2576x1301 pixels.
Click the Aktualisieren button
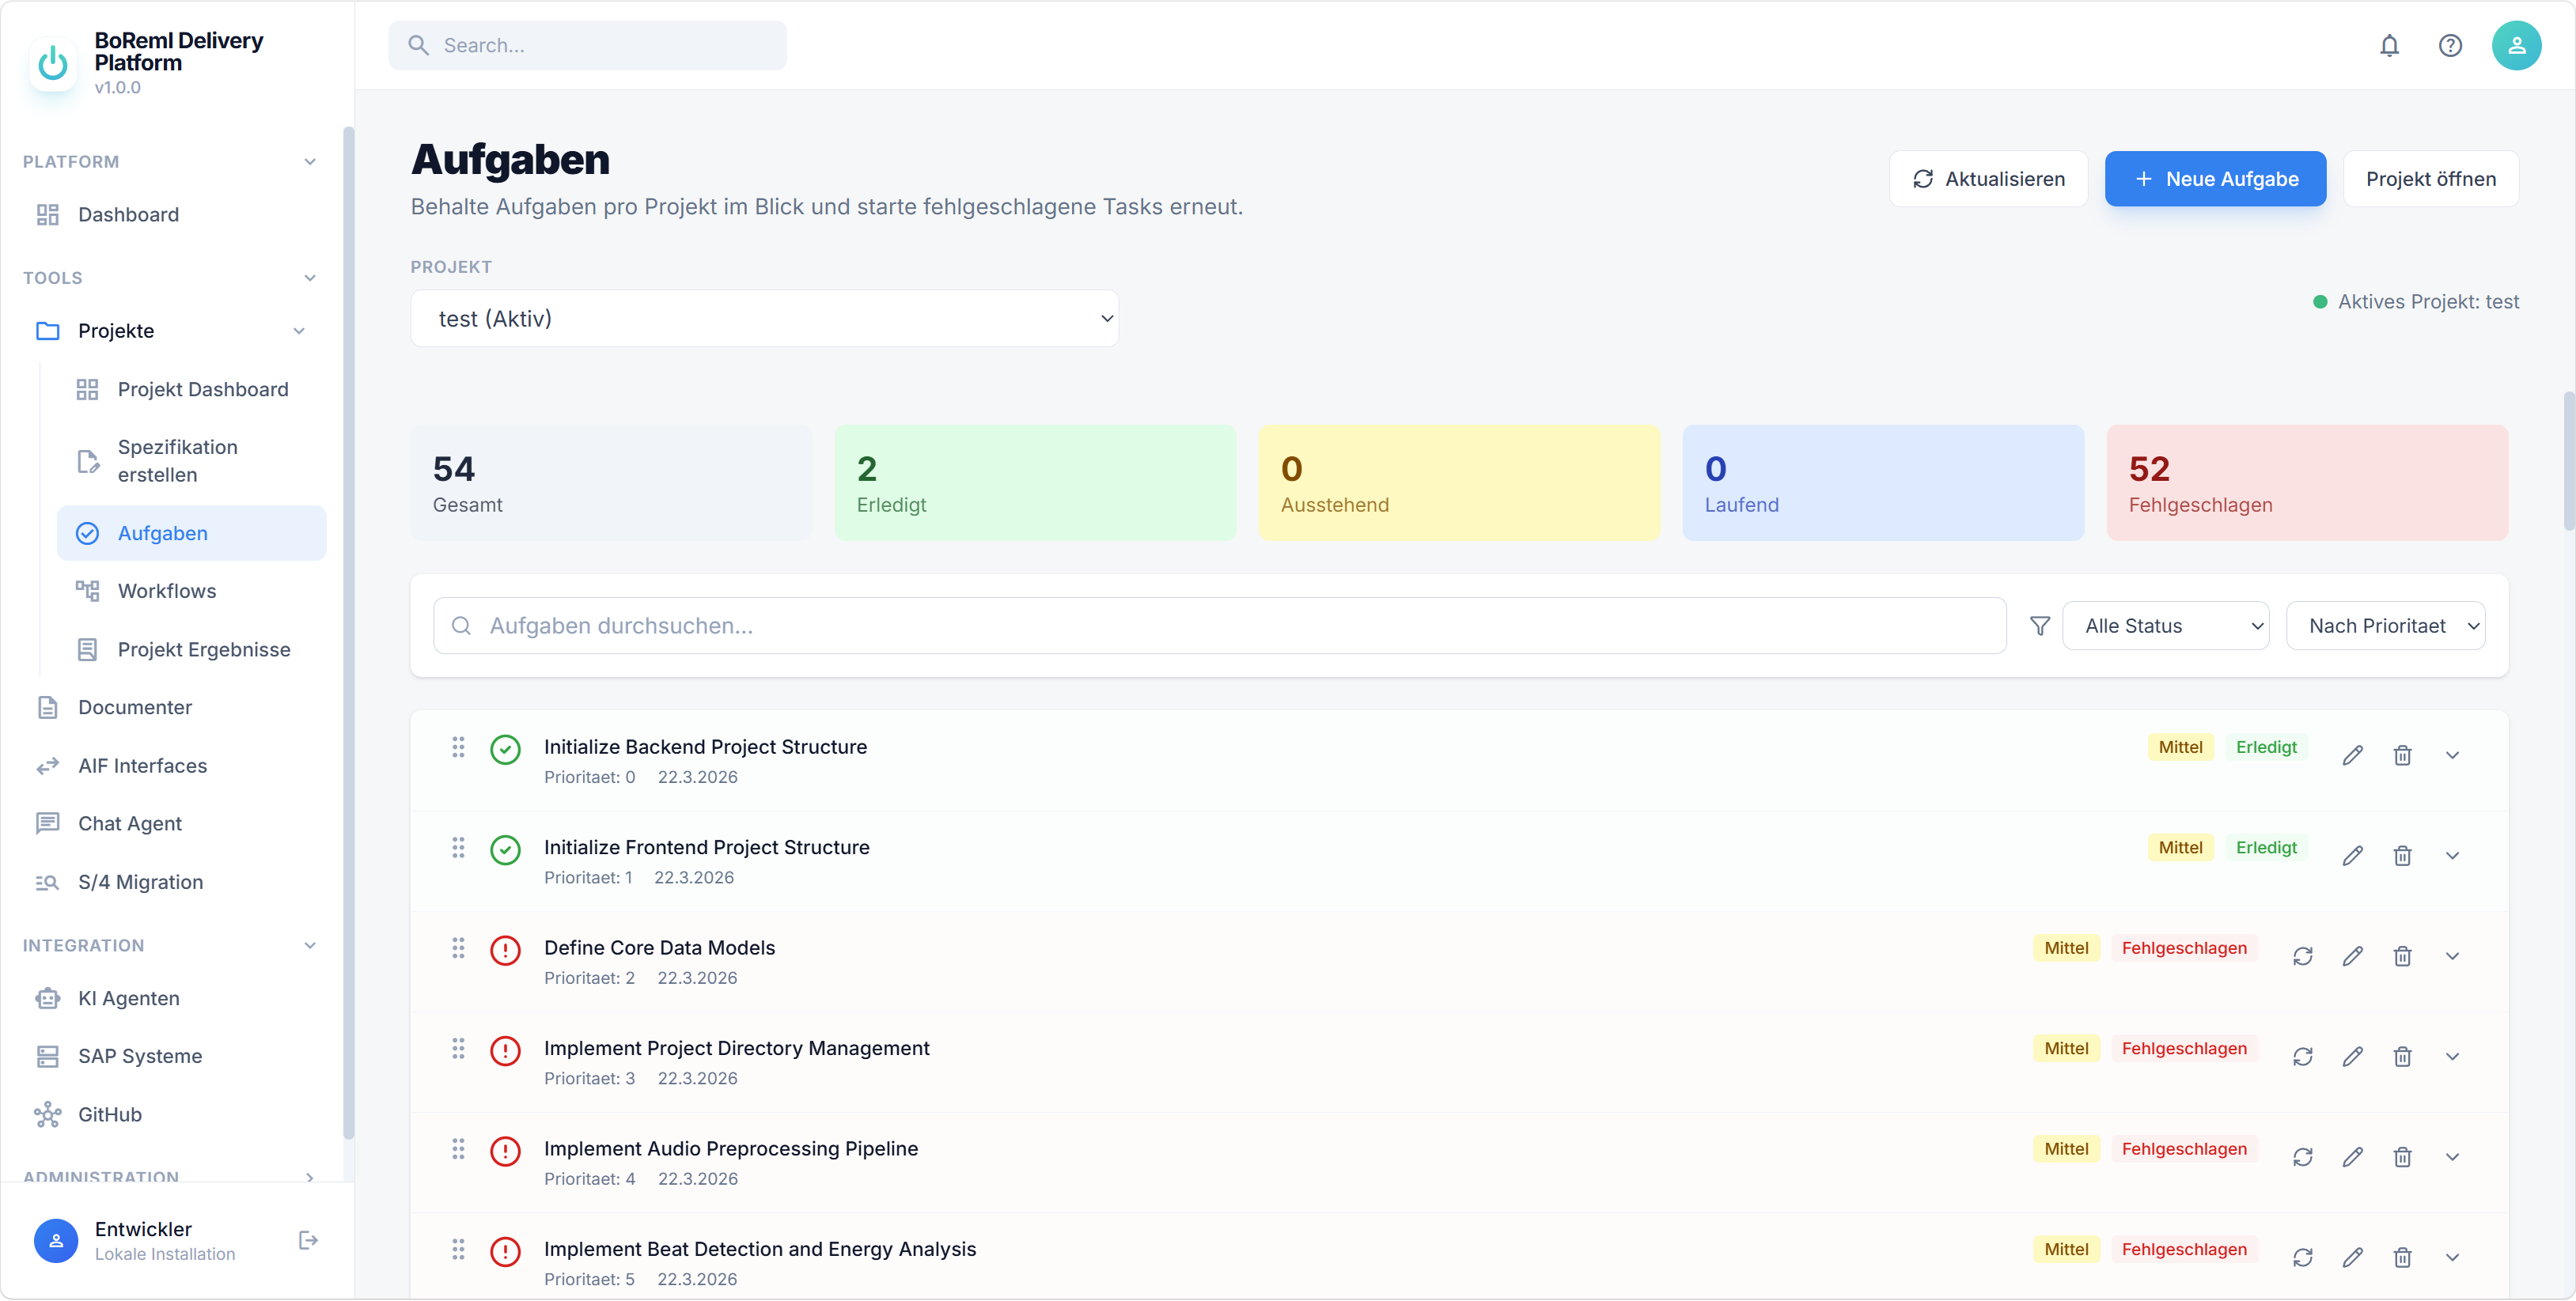tap(1987, 179)
